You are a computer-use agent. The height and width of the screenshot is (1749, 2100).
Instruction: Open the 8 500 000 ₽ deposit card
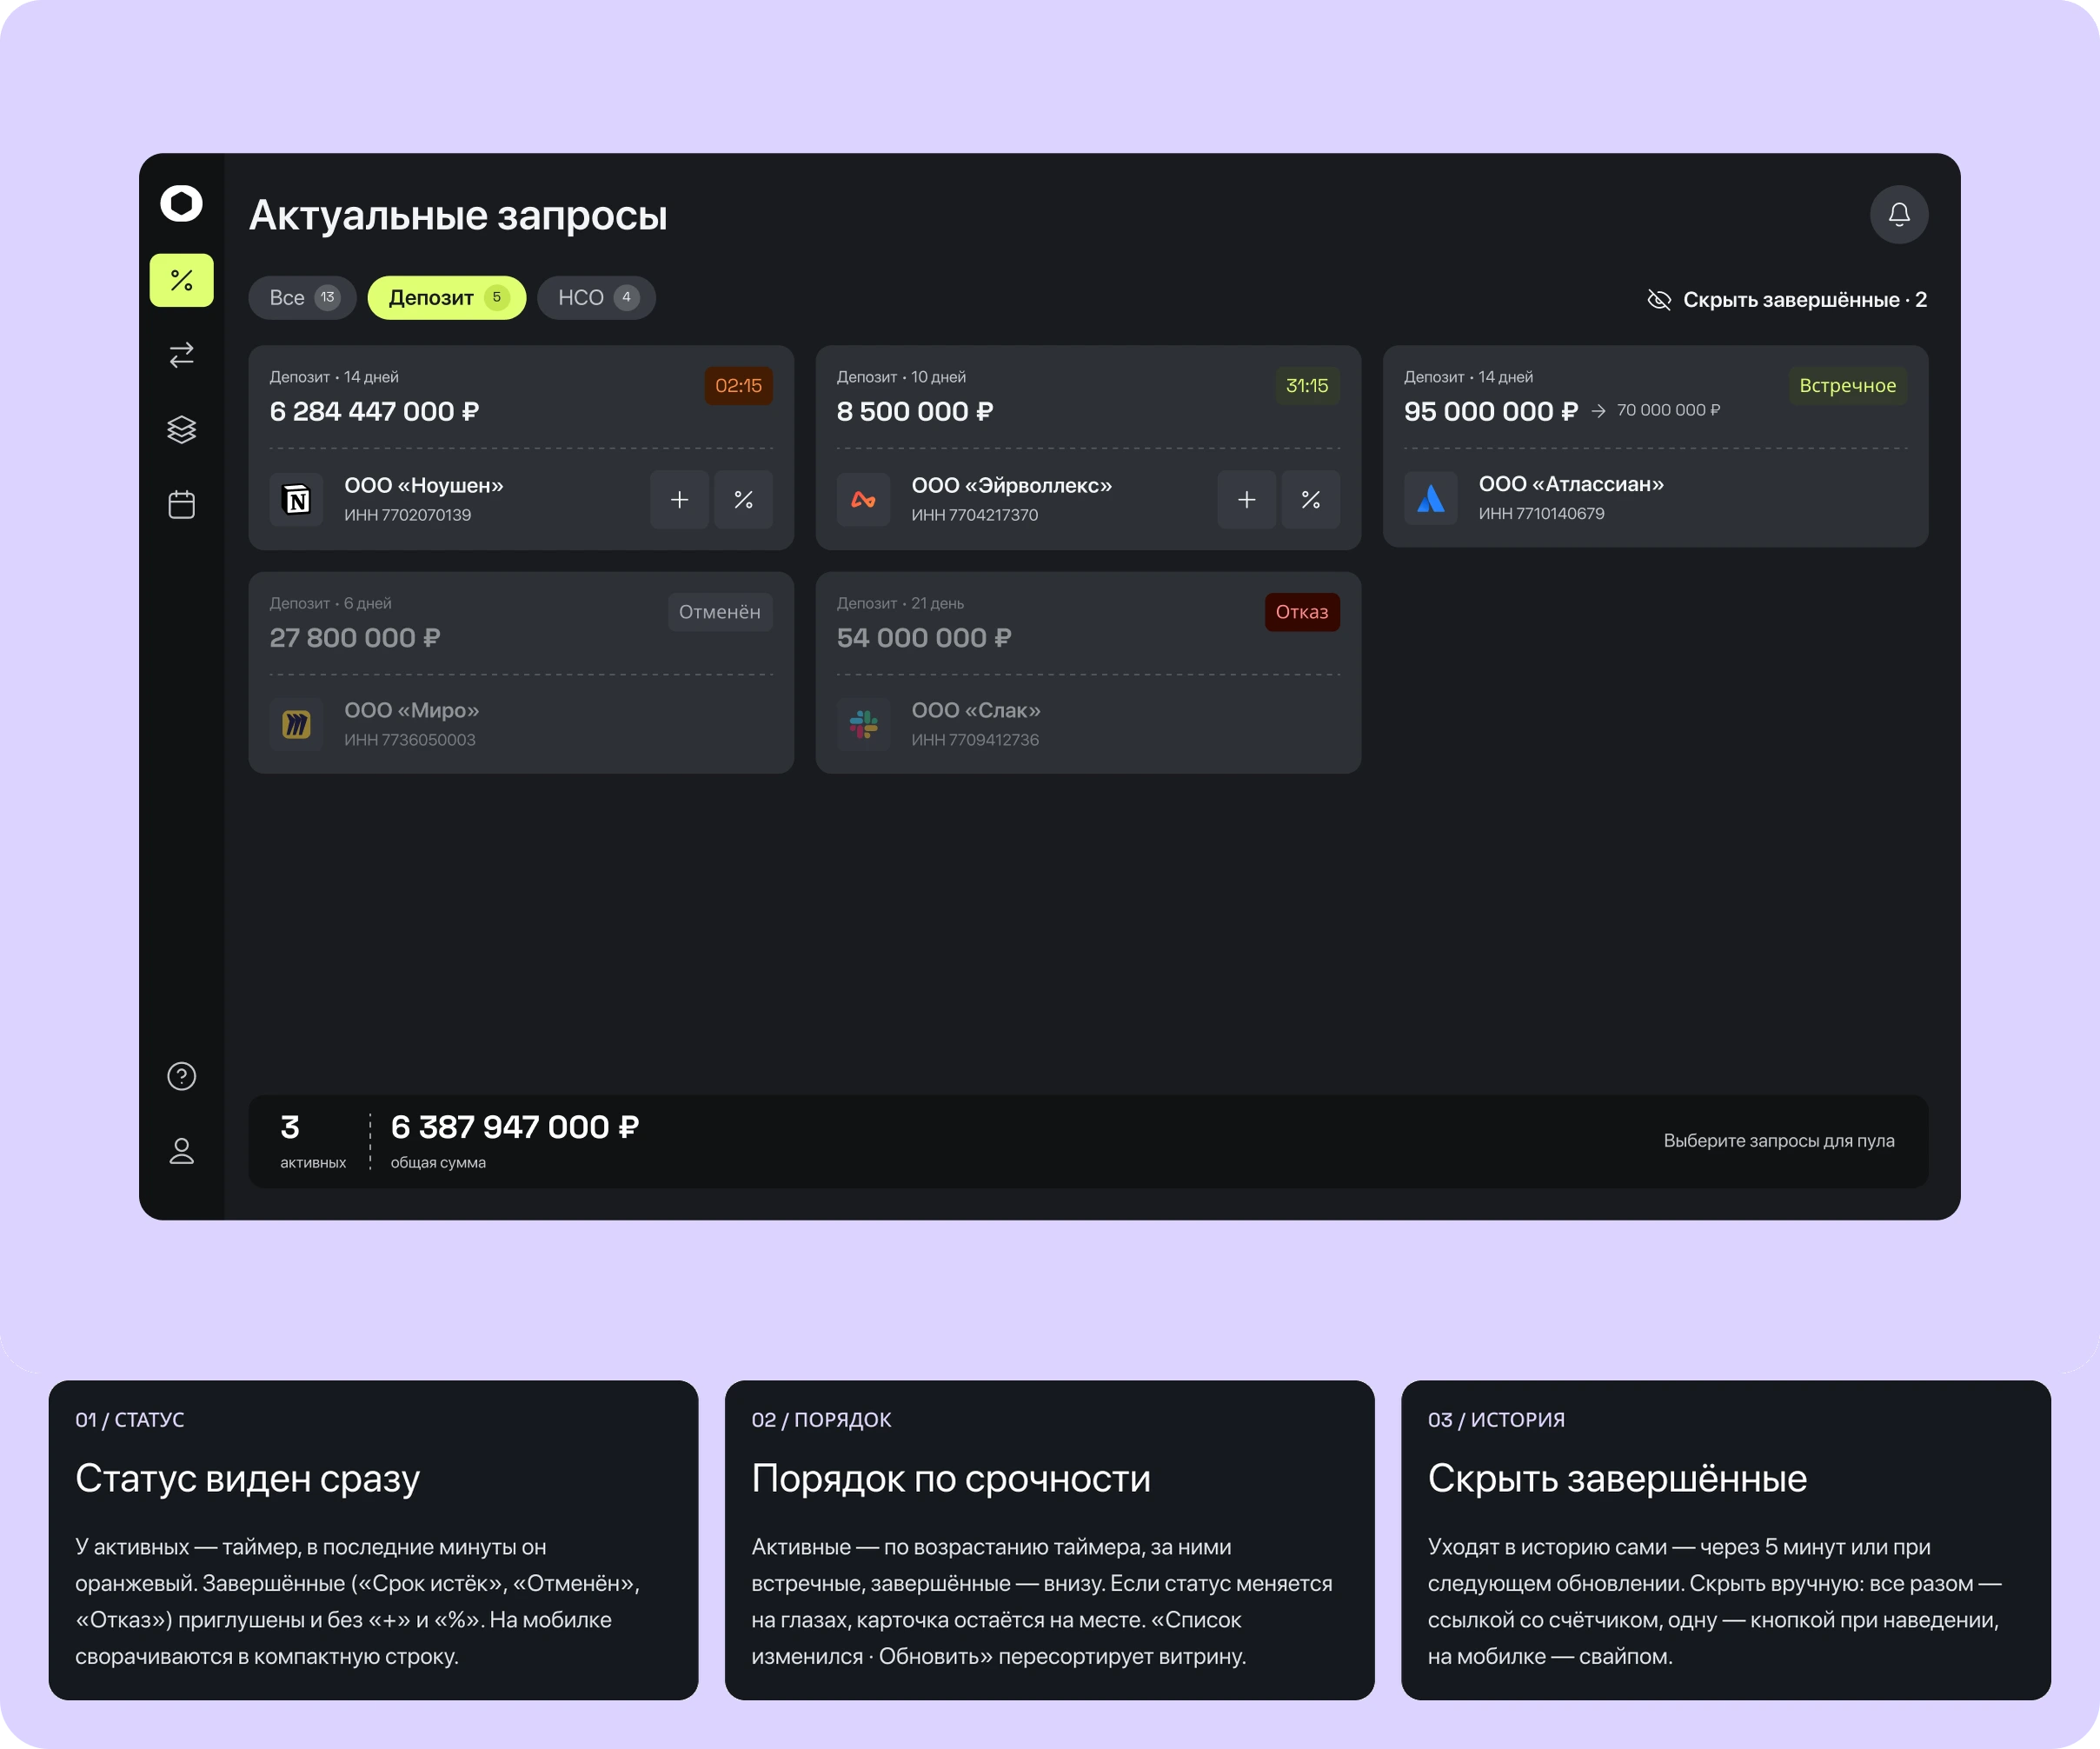[1088, 447]
